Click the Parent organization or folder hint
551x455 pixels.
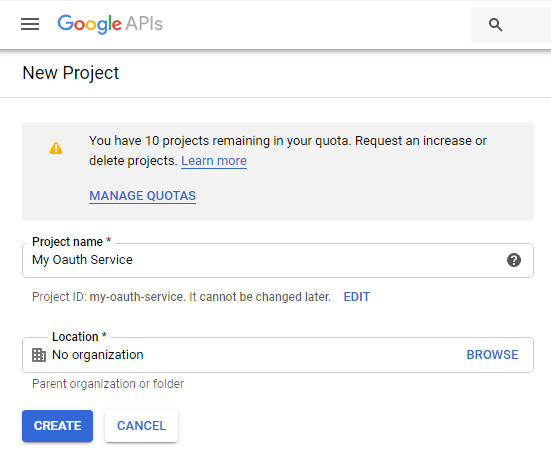(108, 384)
